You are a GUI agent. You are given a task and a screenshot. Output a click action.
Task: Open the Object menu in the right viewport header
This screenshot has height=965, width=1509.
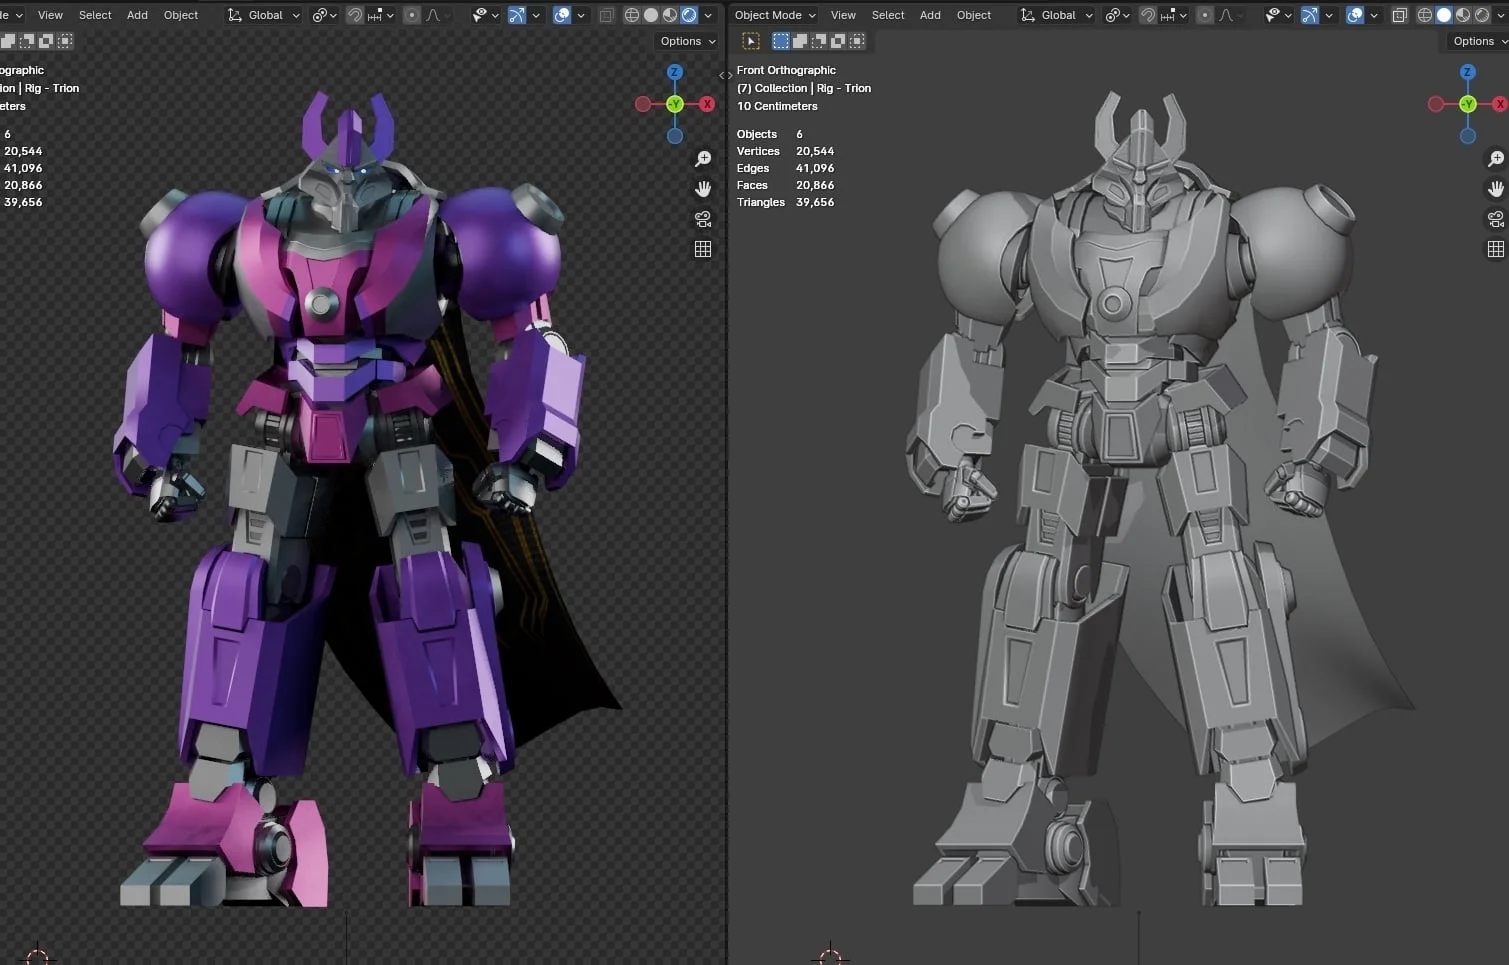coord(972,15)
